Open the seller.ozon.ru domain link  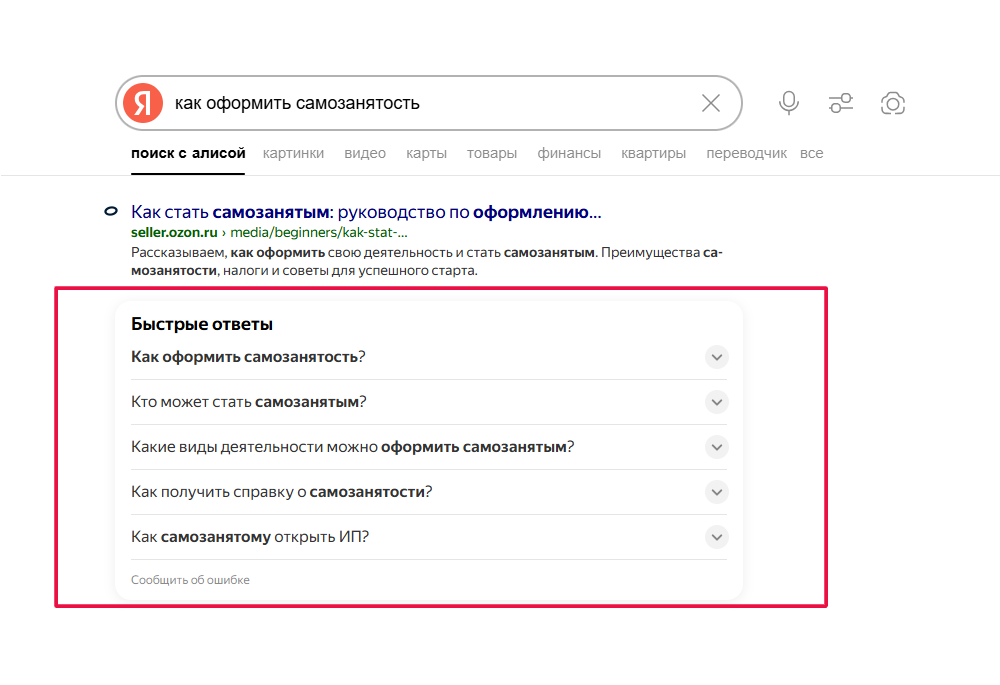[174, 232]
